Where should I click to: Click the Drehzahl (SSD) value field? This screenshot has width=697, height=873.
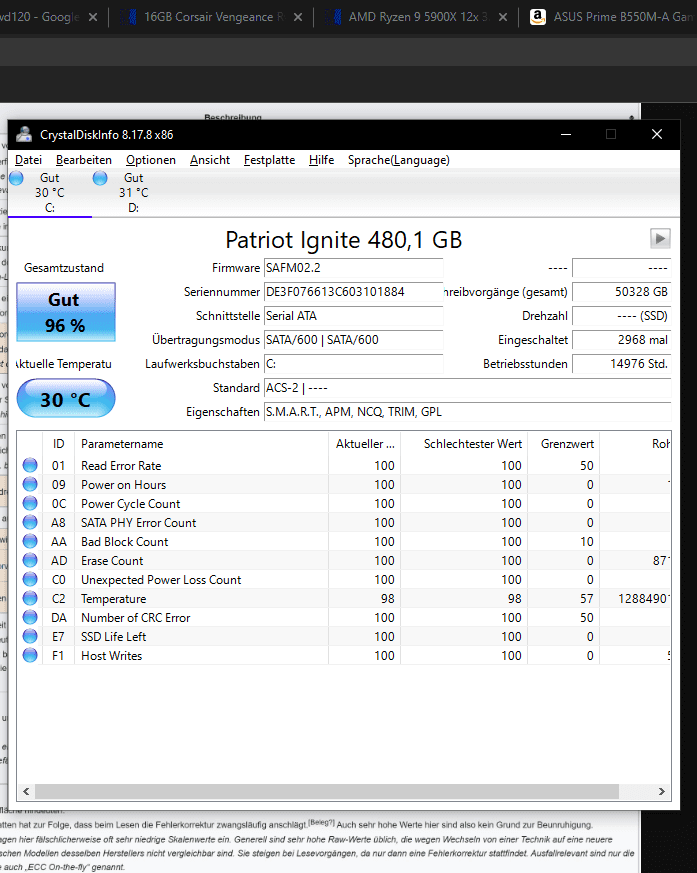(621, 316)
